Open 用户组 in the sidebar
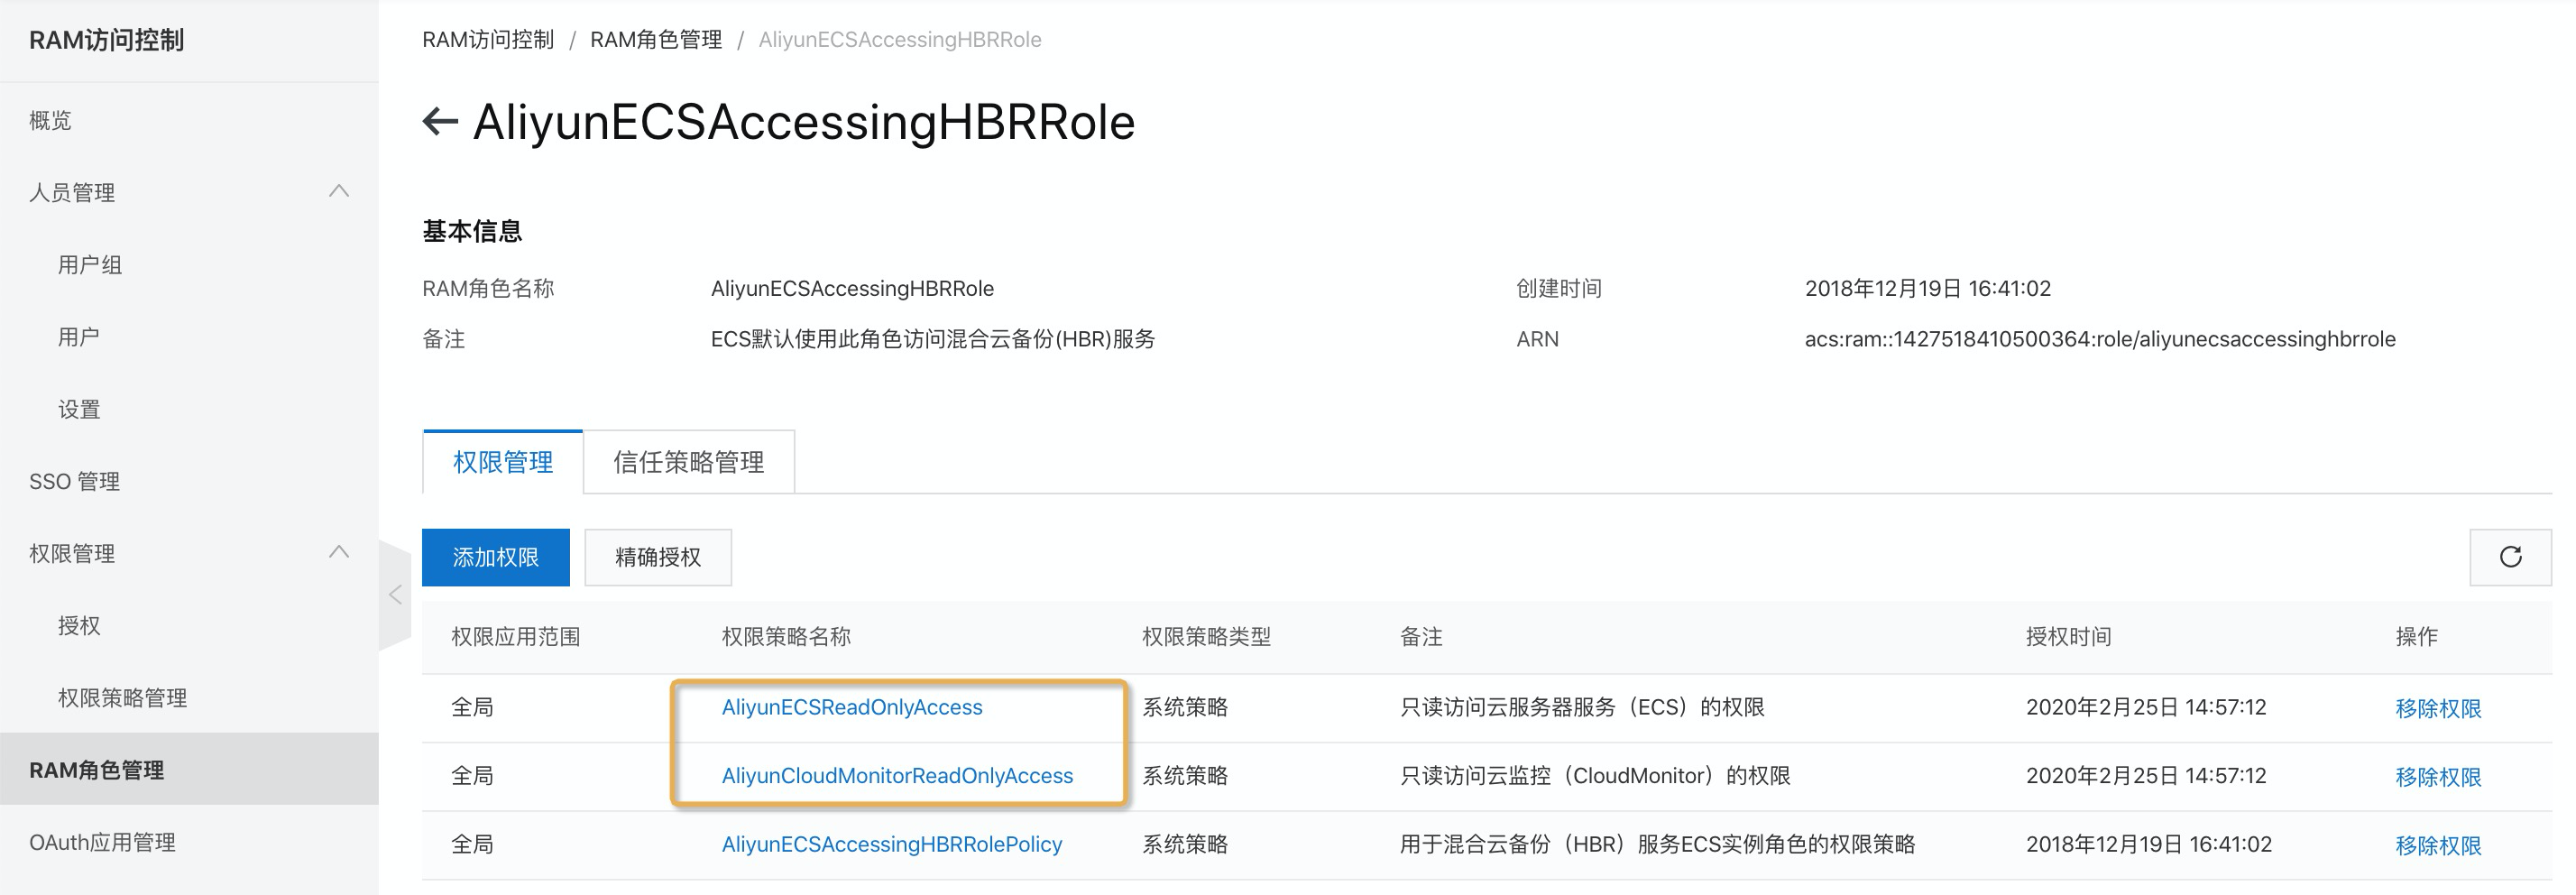 (90, 264)
